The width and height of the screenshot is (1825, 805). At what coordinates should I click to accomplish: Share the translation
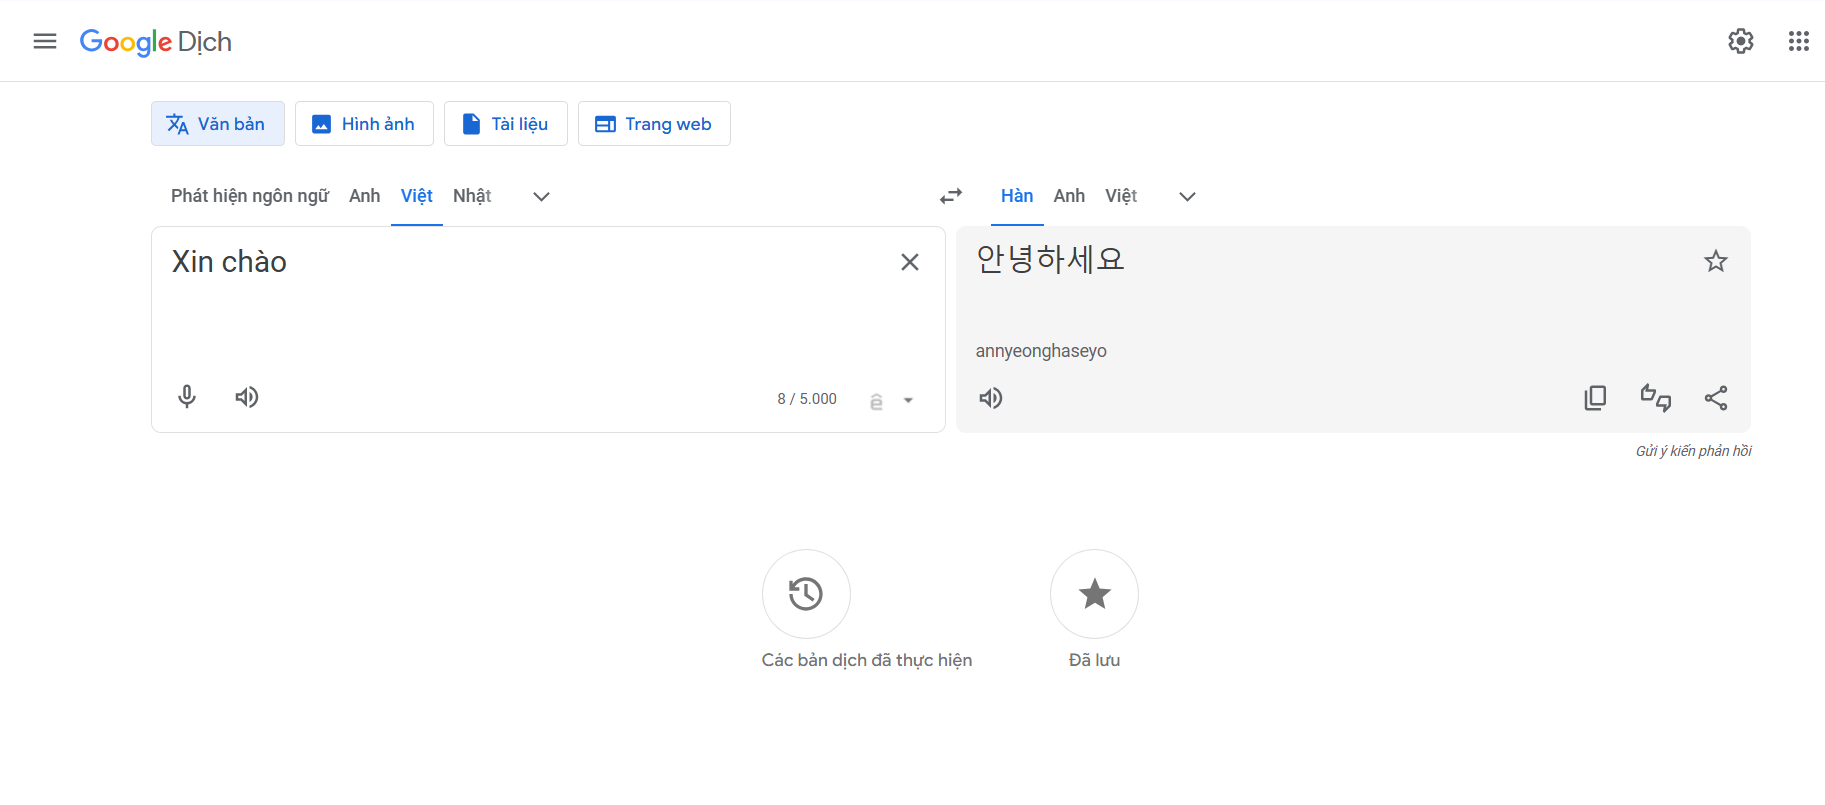click(x=1716, y=398)
